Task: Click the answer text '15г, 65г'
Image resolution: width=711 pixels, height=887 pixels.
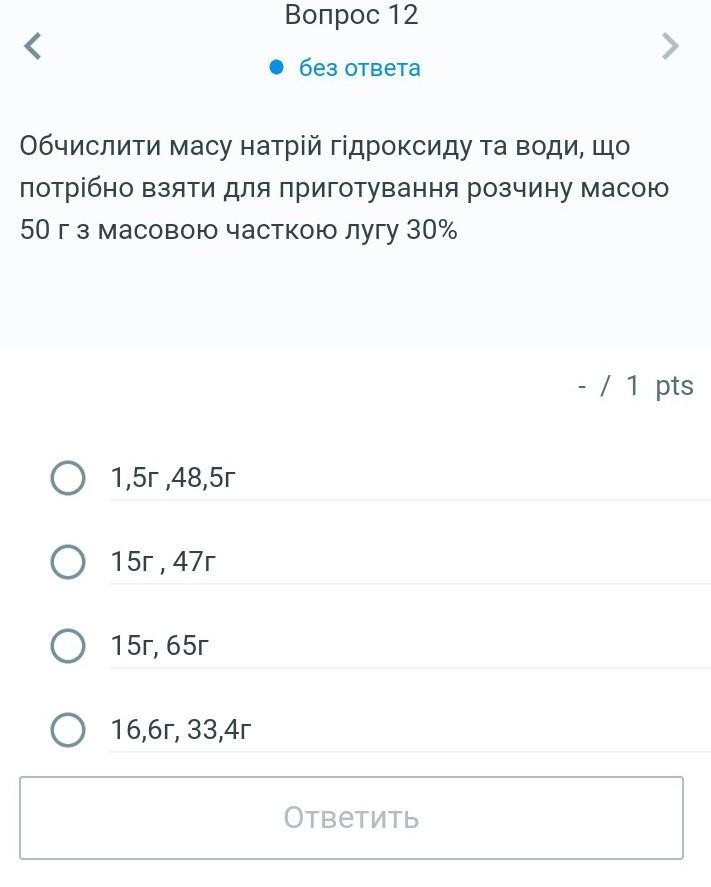Action: [x=160, y=647]
